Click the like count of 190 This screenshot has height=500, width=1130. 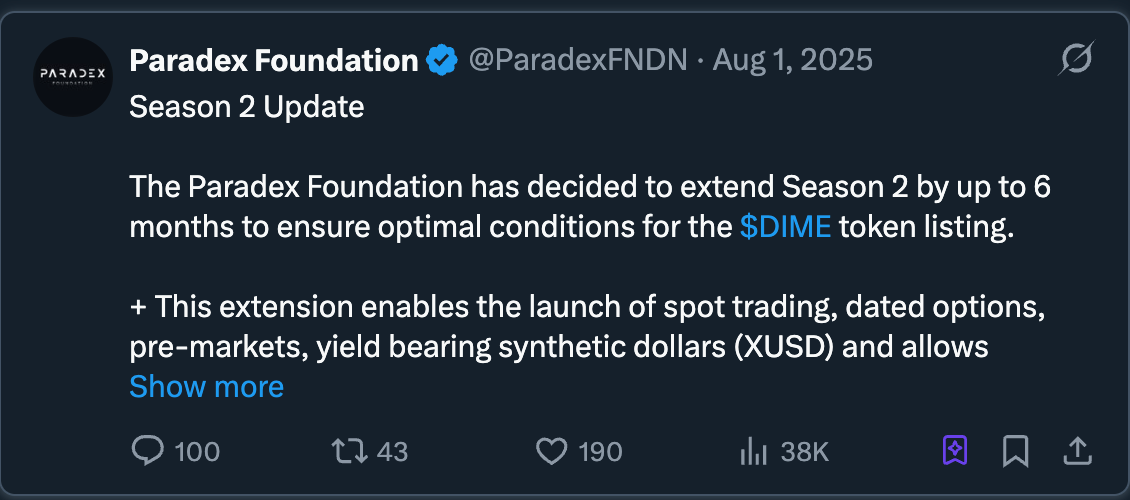600,452
